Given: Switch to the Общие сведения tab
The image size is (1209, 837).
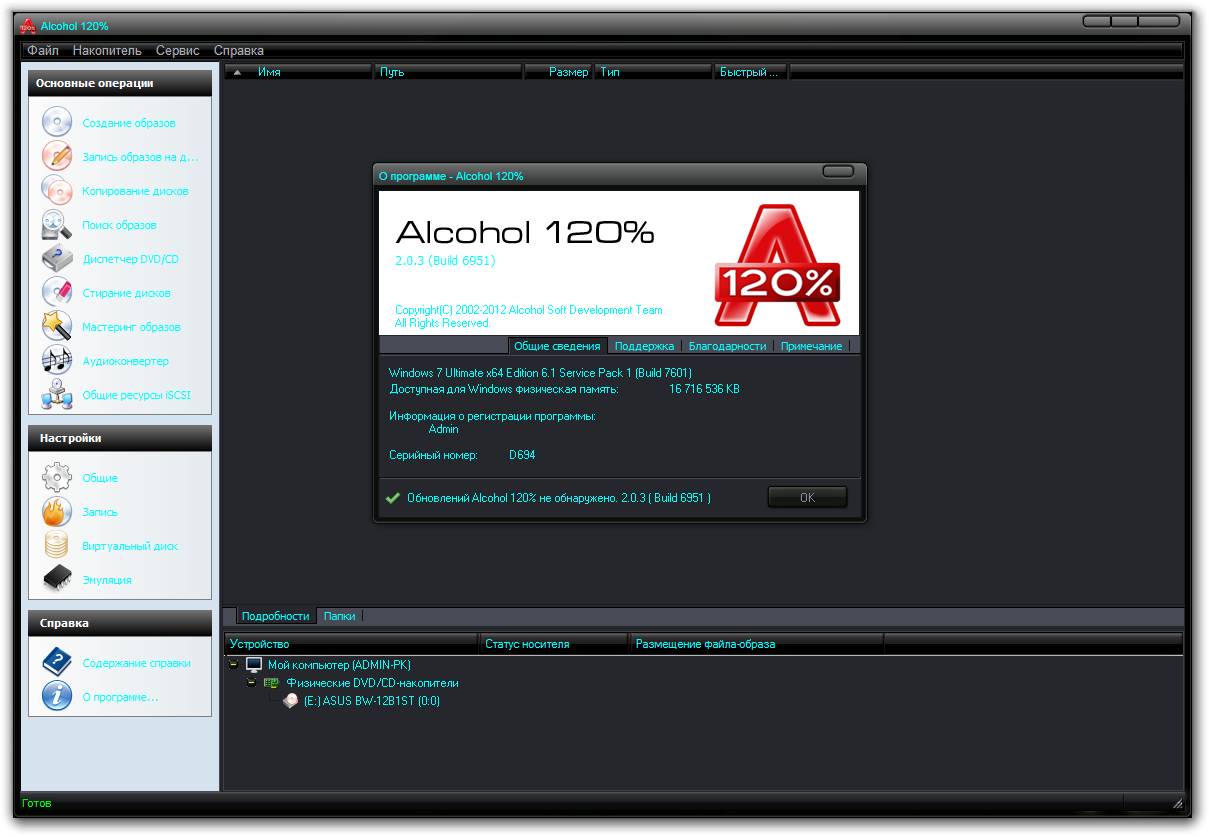Looking at the screenshot, I should coord(558,346).
